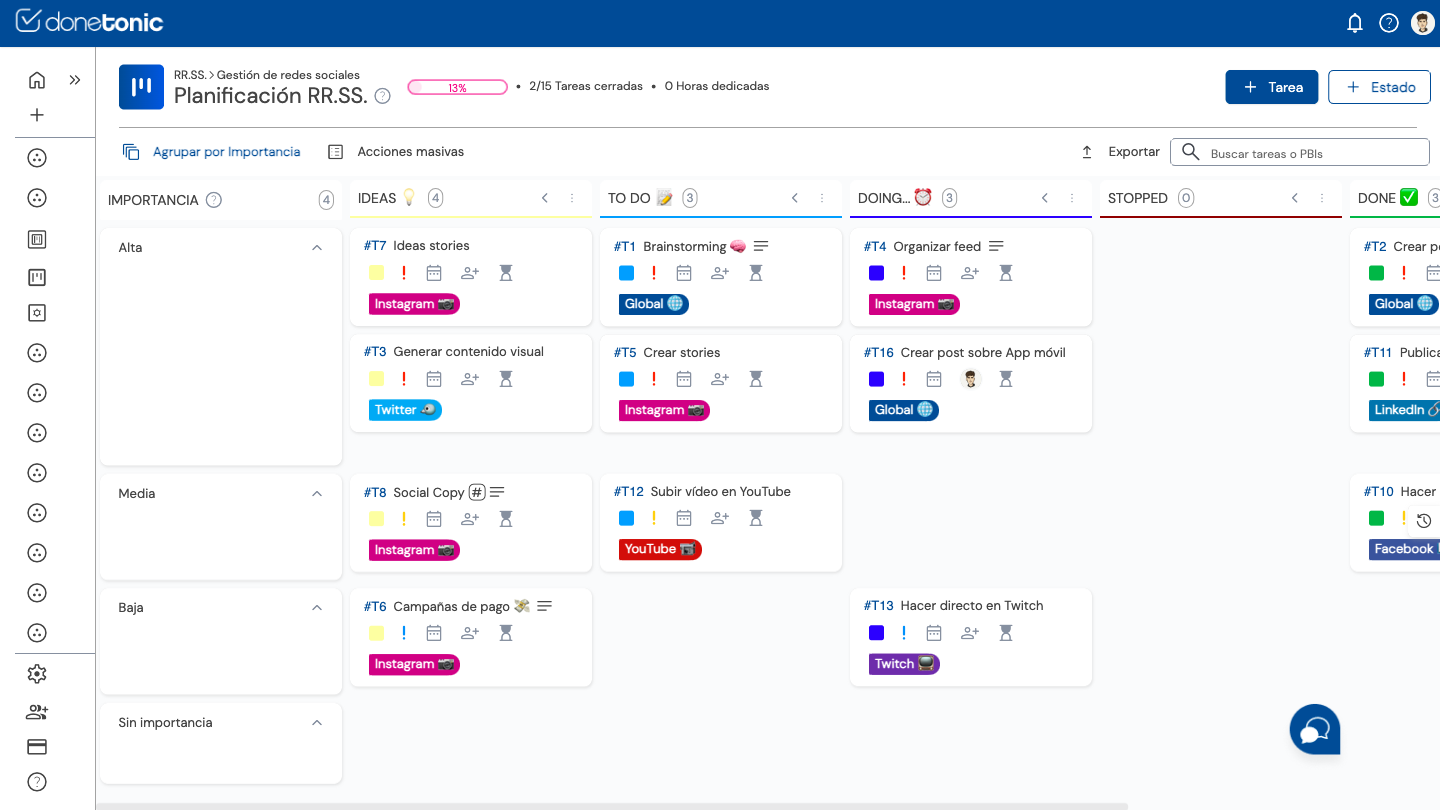Focus the Buscar tareas o PBIs search field
Screen dimensions: 1440x810
pos(1300,152)
